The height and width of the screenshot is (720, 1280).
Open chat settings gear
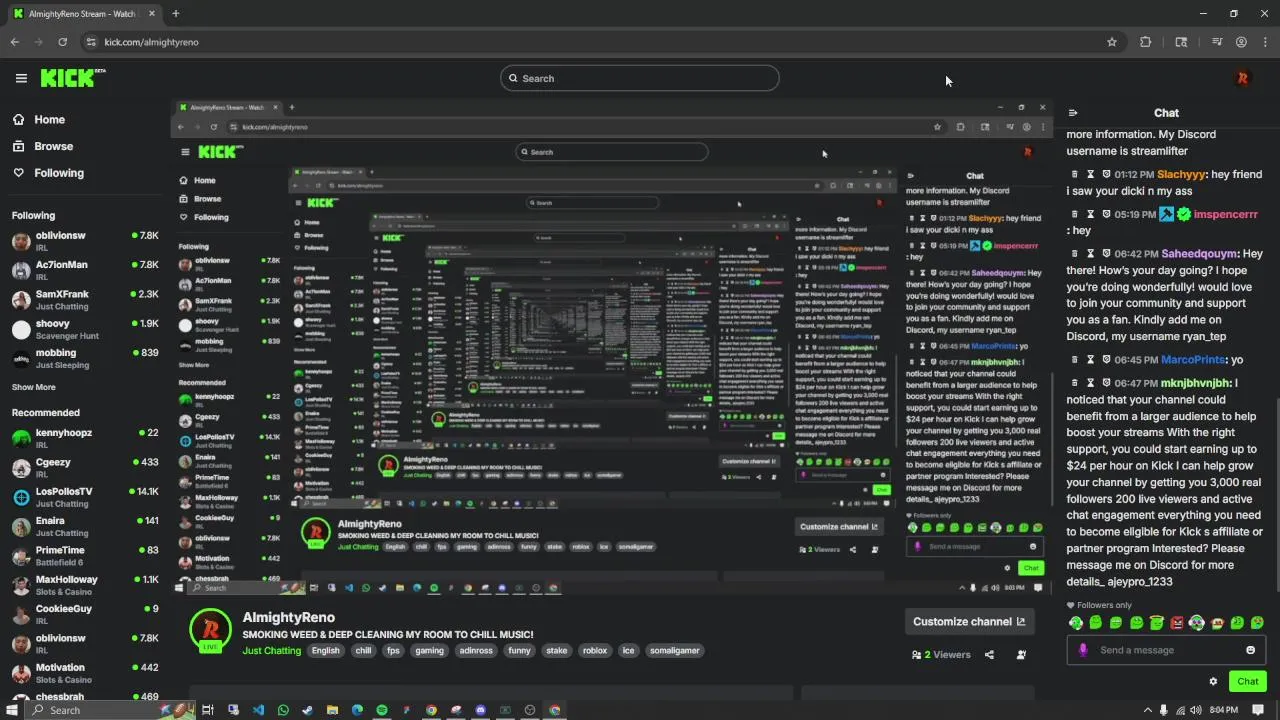tap(1213, 681)
